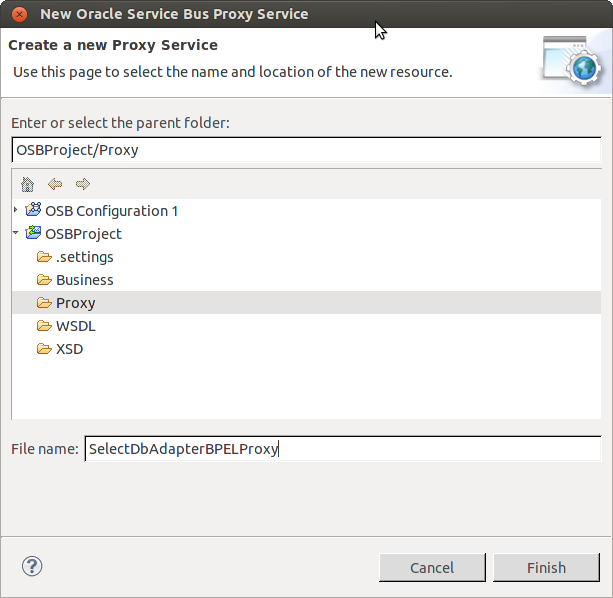The height and width of the screenshot is (598, 613).
Task: Click the parent folder path field
Action: point(306,150)
